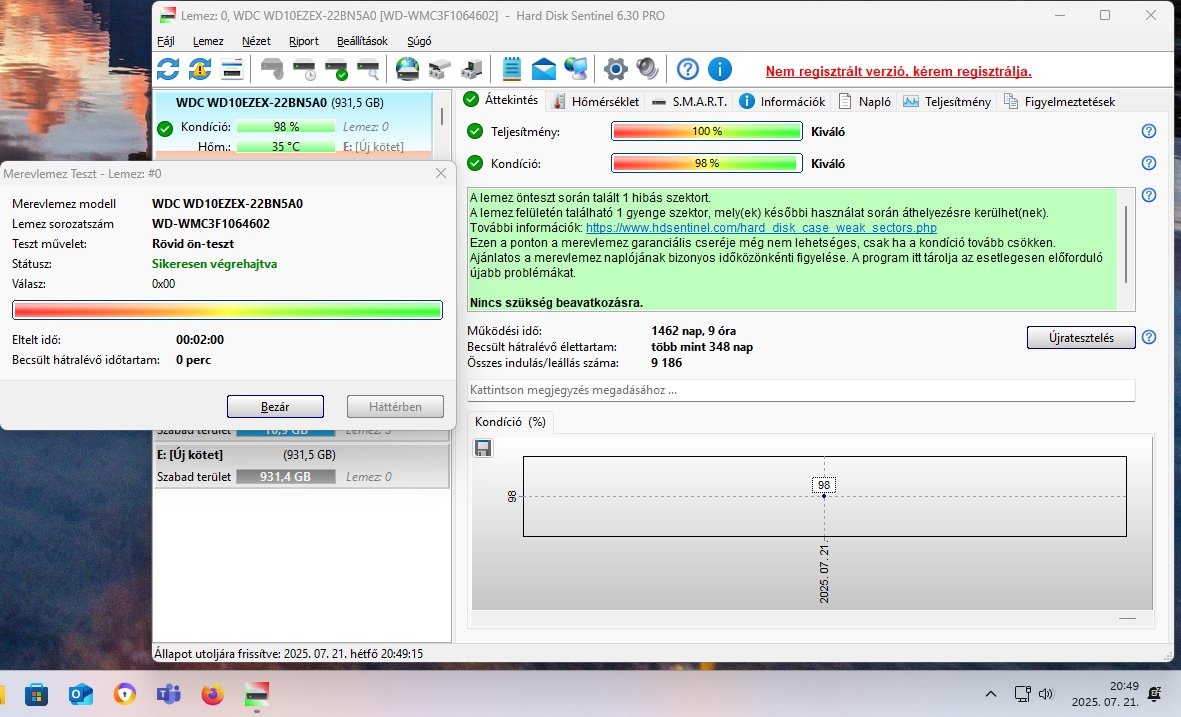Click the taskbar volume speaker icon
1181x717 pixels.
[x=1045, y=694]
